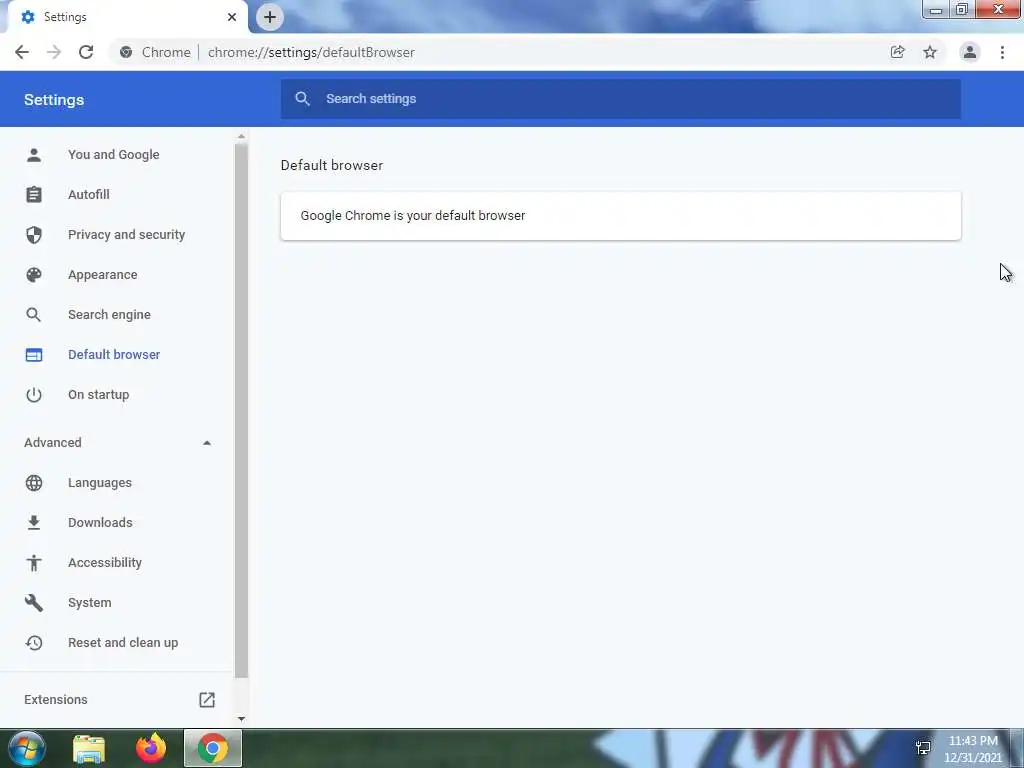1024x768 pixels.
Task: Click the Extensions external link icon
Action: click(207, 699)
